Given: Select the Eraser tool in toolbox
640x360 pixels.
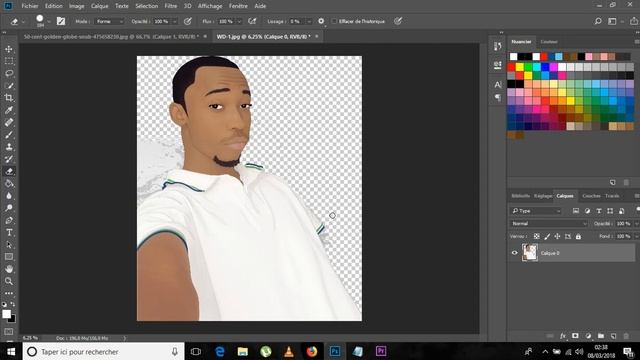Looking at the screenshot, I should 9,171.
